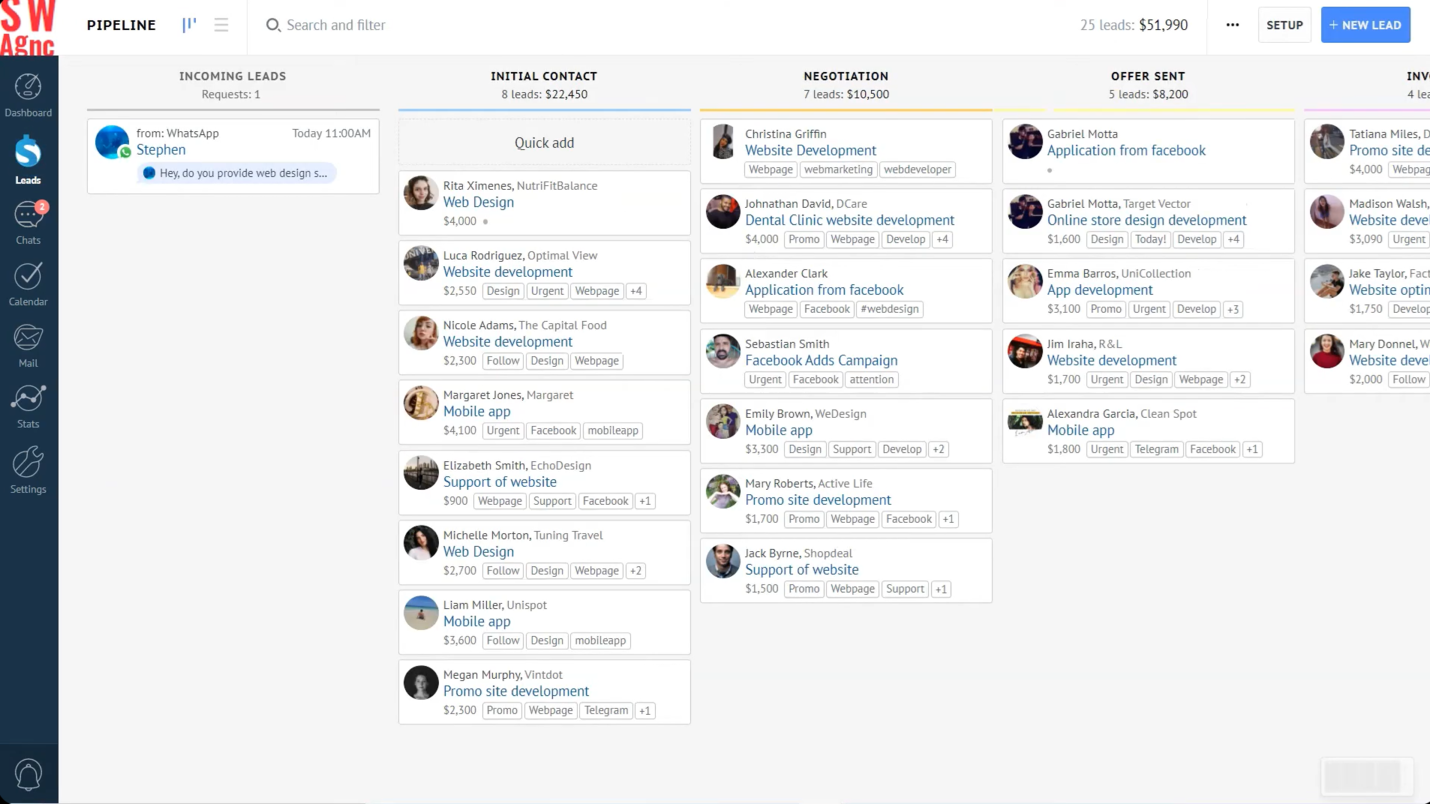Image resolution: width=1430 pixels, height=804 pixels.
Task: Open Settings from the sidebar
Action: [28, 470]
